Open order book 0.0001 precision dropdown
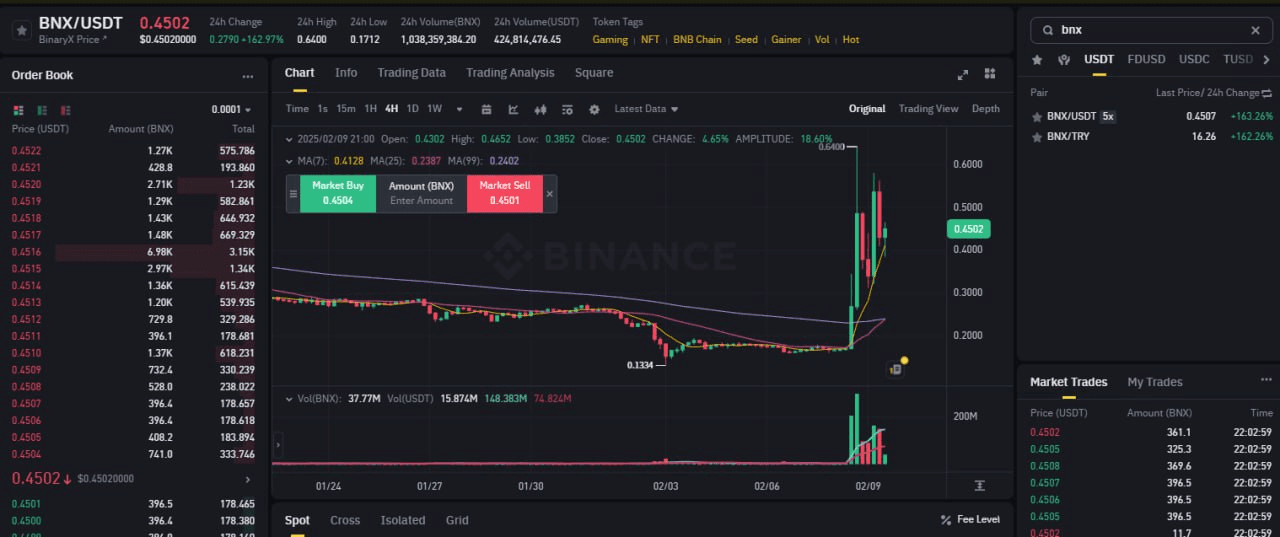The width and height of the screenshot is (1280, 537). [231, 110]
